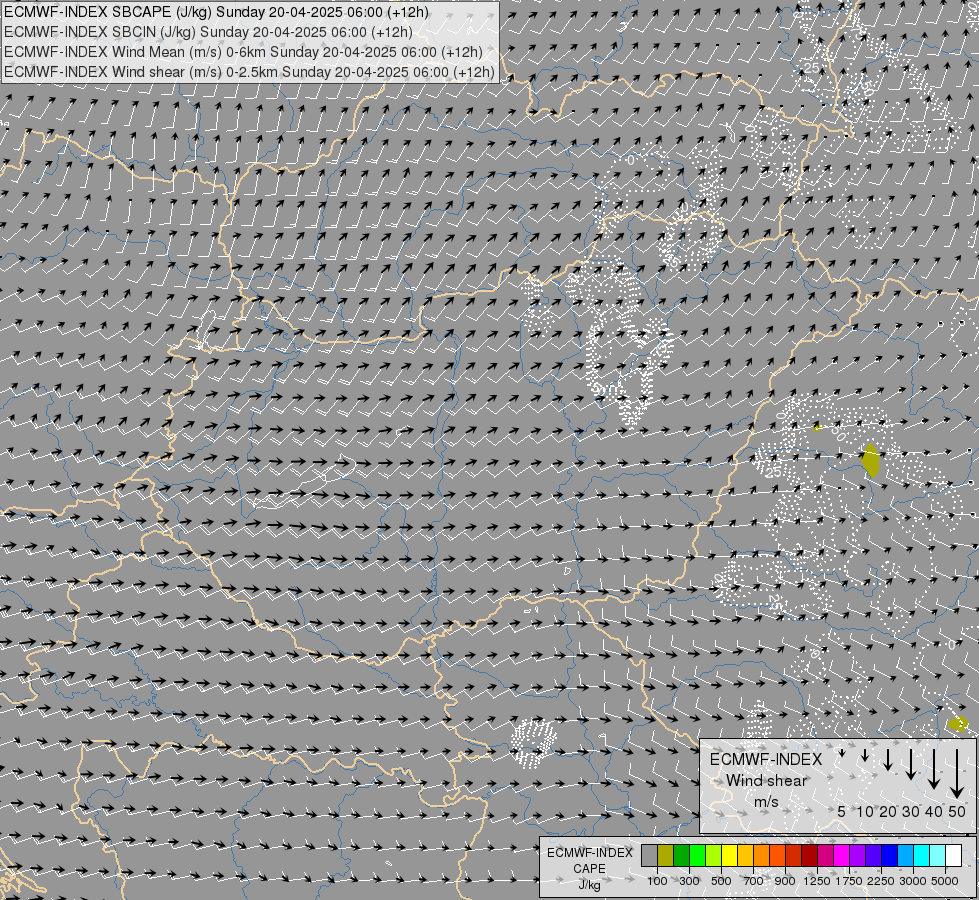This screenshot has height=900, width=979.
Task: Click the 500 value on CAPE scale
Action: pyautogui.click(x=721, y=881)
